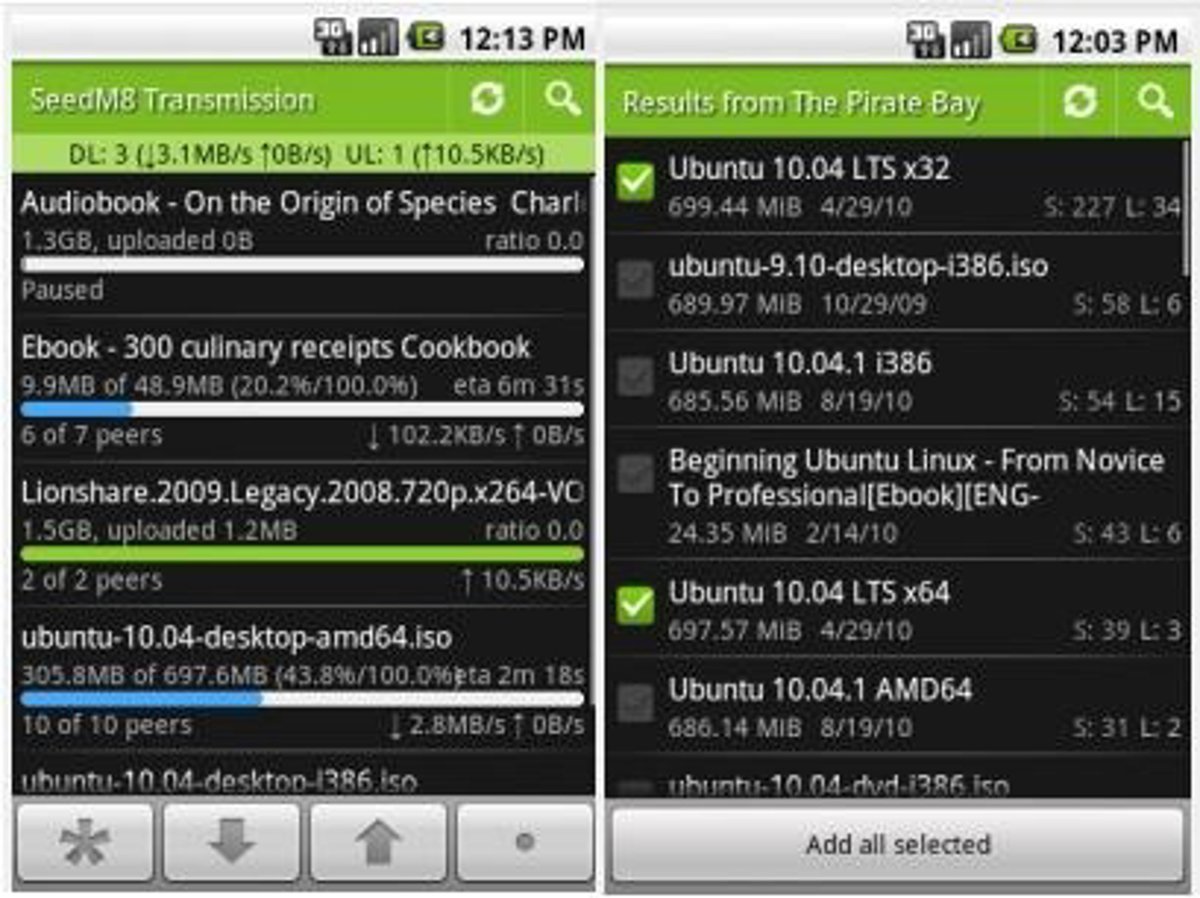The width and height of the screenshot is (1200, 898).
Task: Open the Ebook 300 culinary receipts torrent
Action: pyautogui.click(x=302, y=390)
